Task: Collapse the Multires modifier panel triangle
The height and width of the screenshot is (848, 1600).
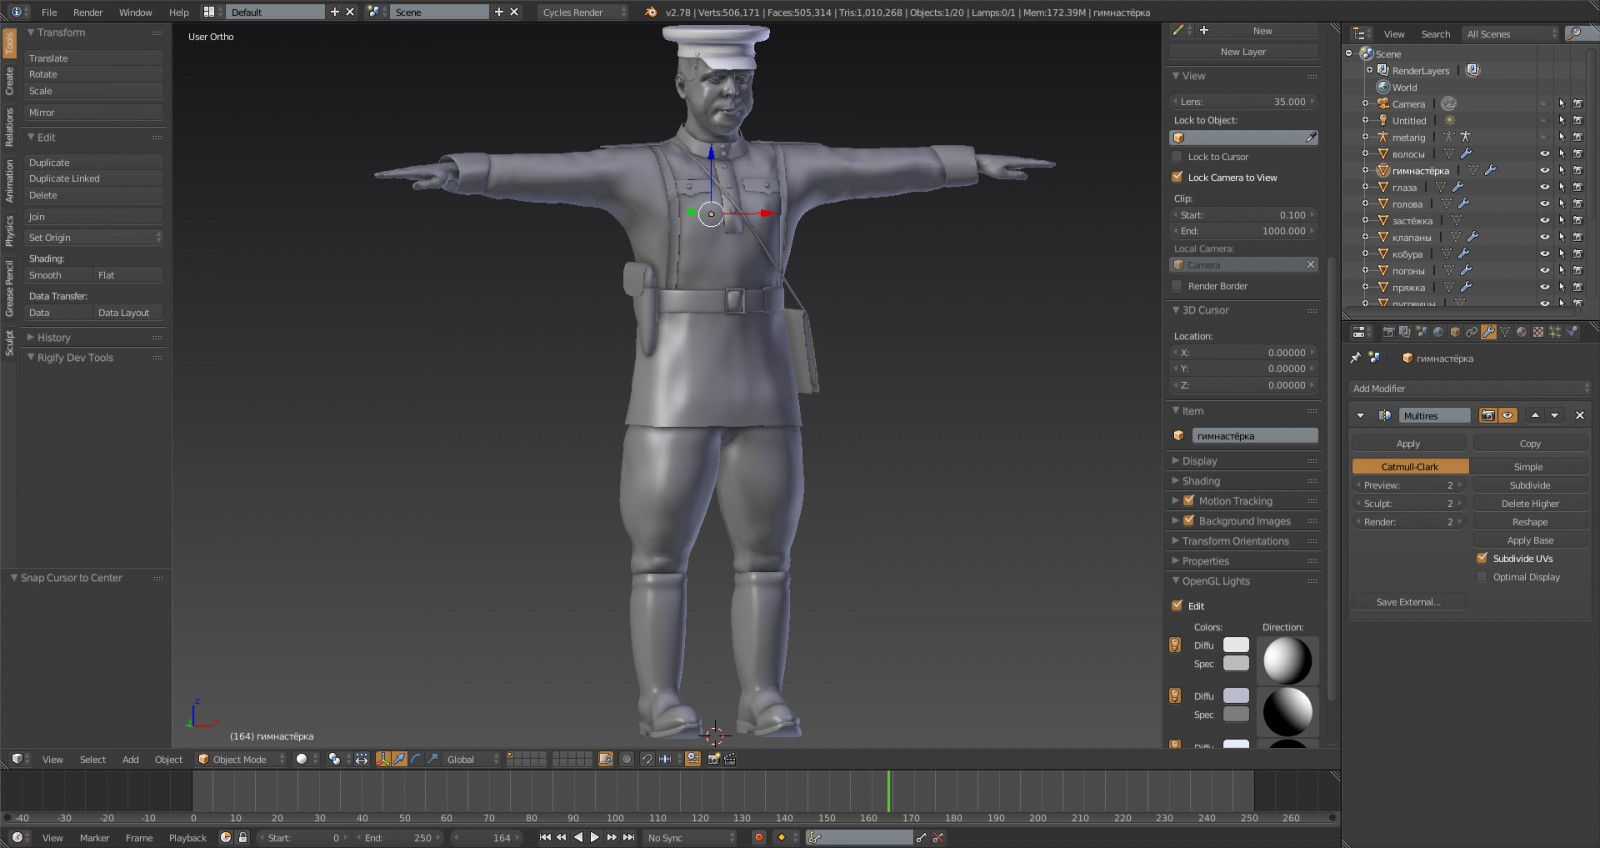Action: tap(1360, 415)
